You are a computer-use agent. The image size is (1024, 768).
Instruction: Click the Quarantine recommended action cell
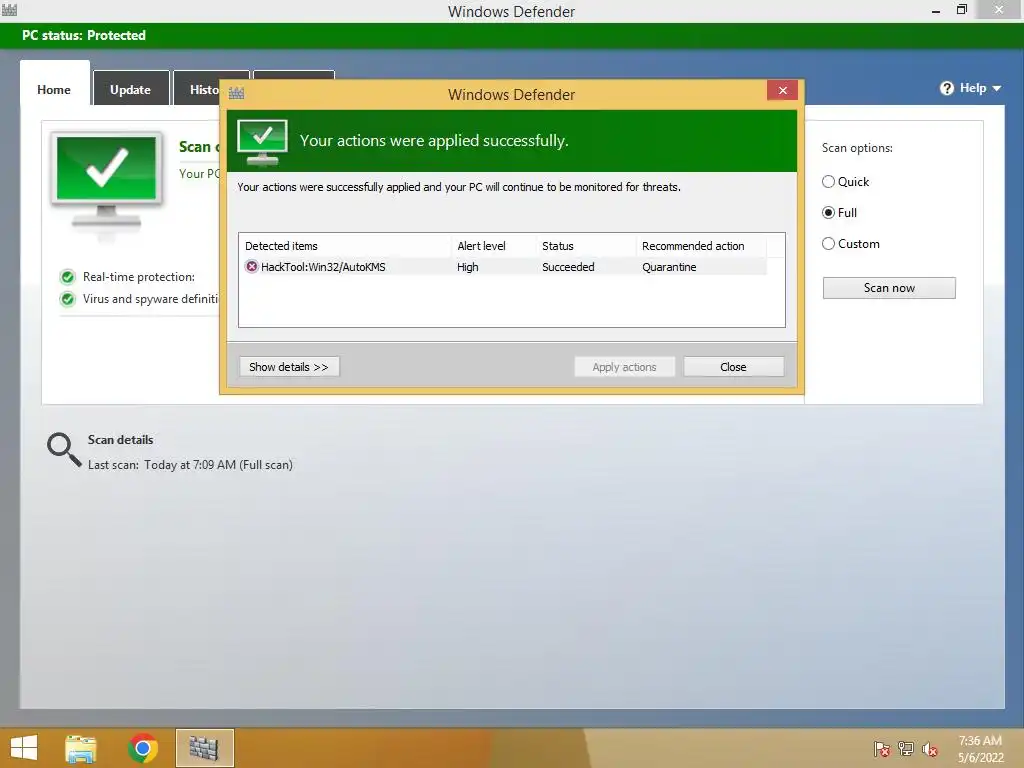point(669,267)
